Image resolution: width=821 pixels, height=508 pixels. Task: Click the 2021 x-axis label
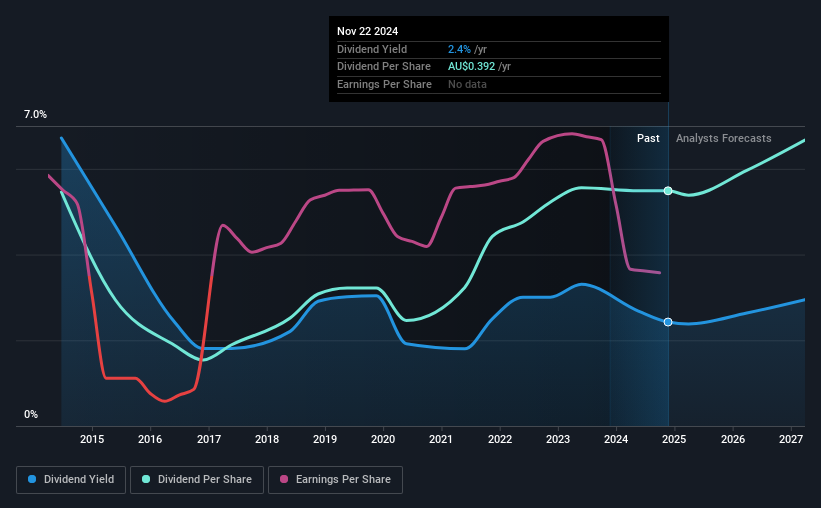pos(441,439)
